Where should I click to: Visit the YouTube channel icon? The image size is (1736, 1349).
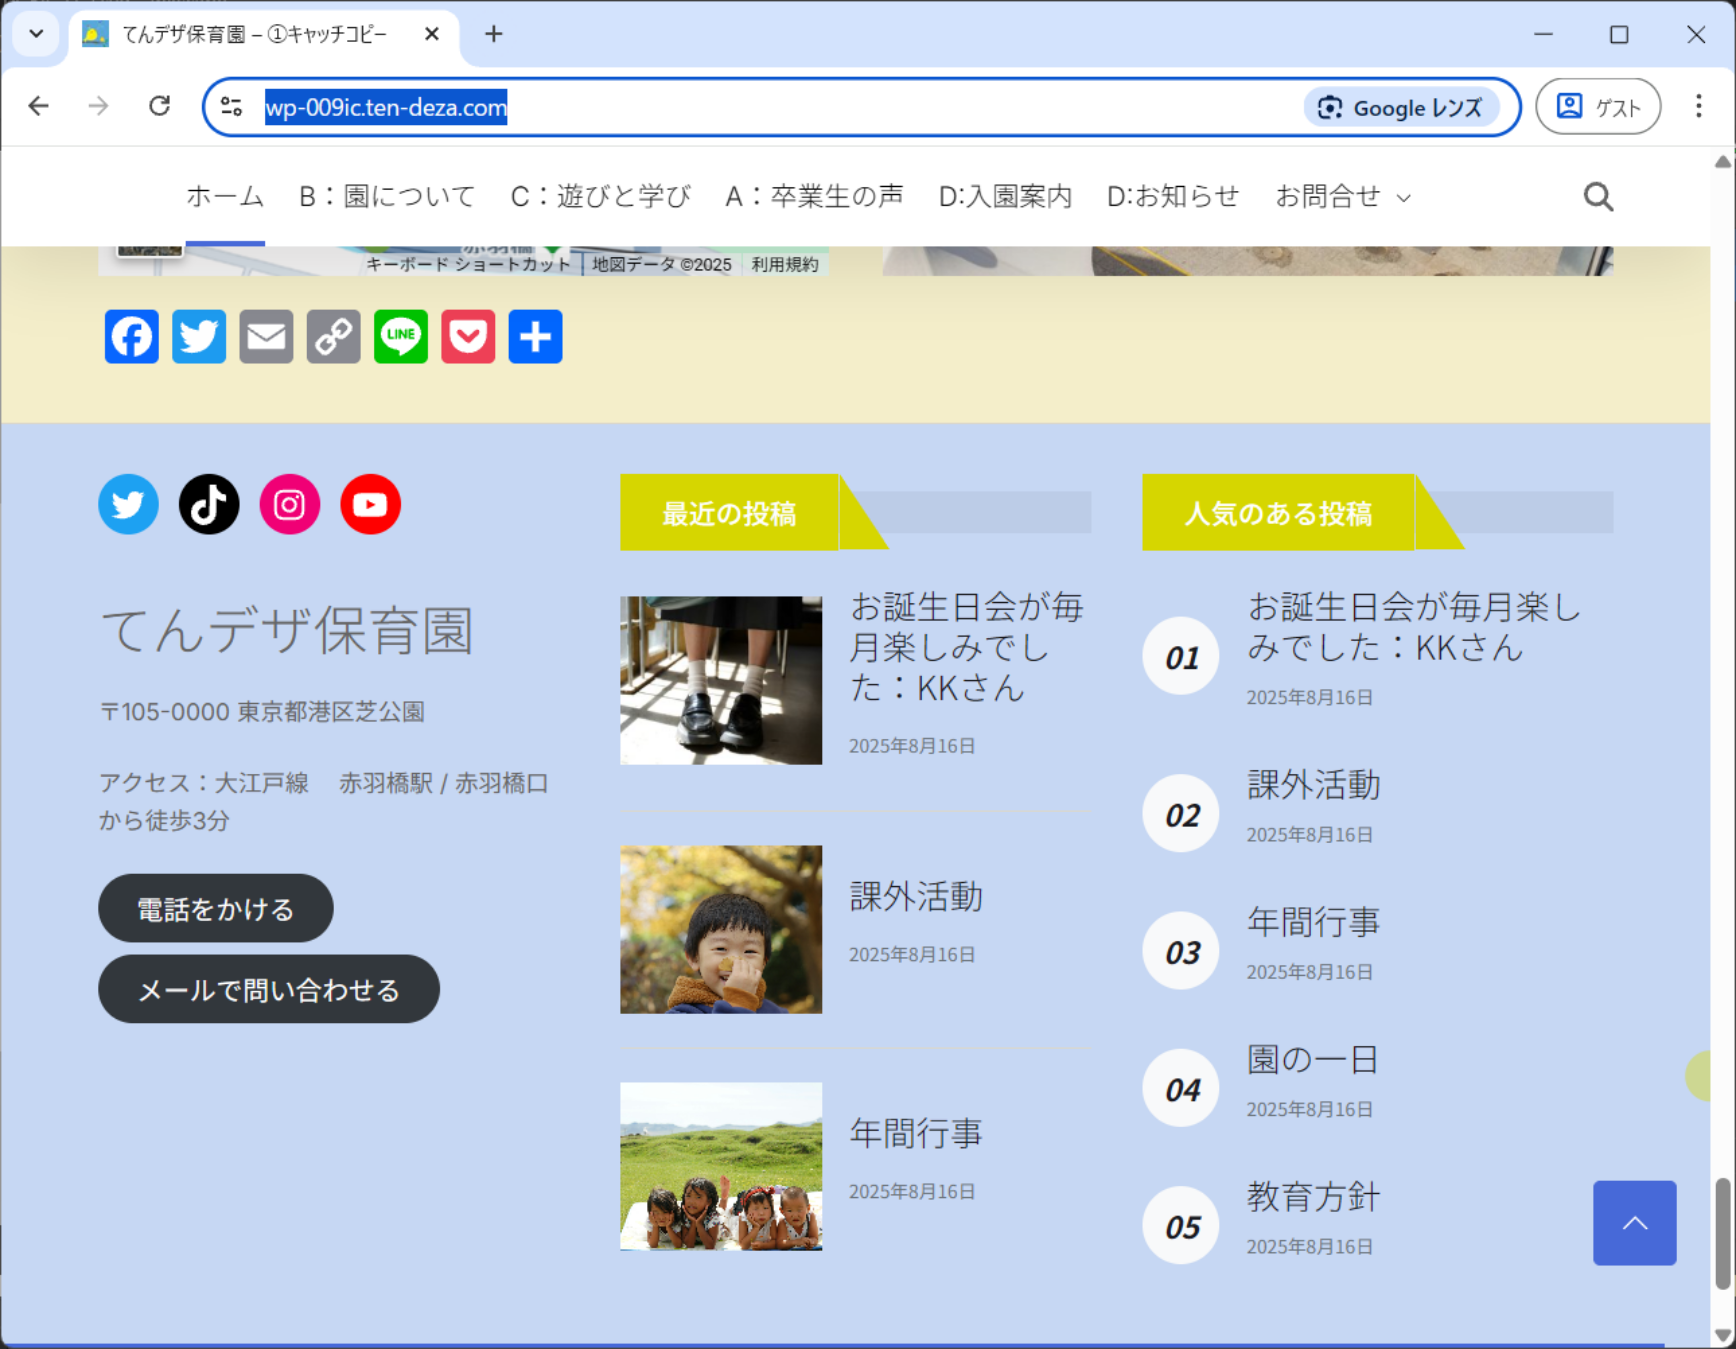(370, 504)
